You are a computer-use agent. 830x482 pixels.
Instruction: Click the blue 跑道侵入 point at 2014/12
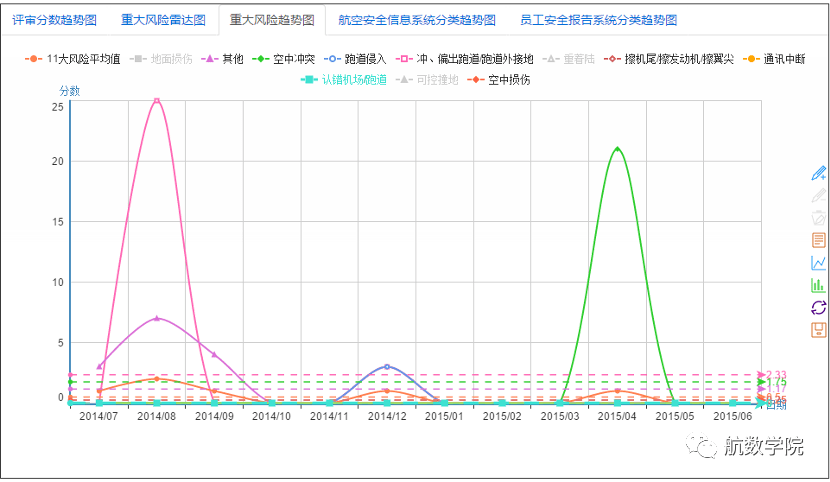click(387, 367)
